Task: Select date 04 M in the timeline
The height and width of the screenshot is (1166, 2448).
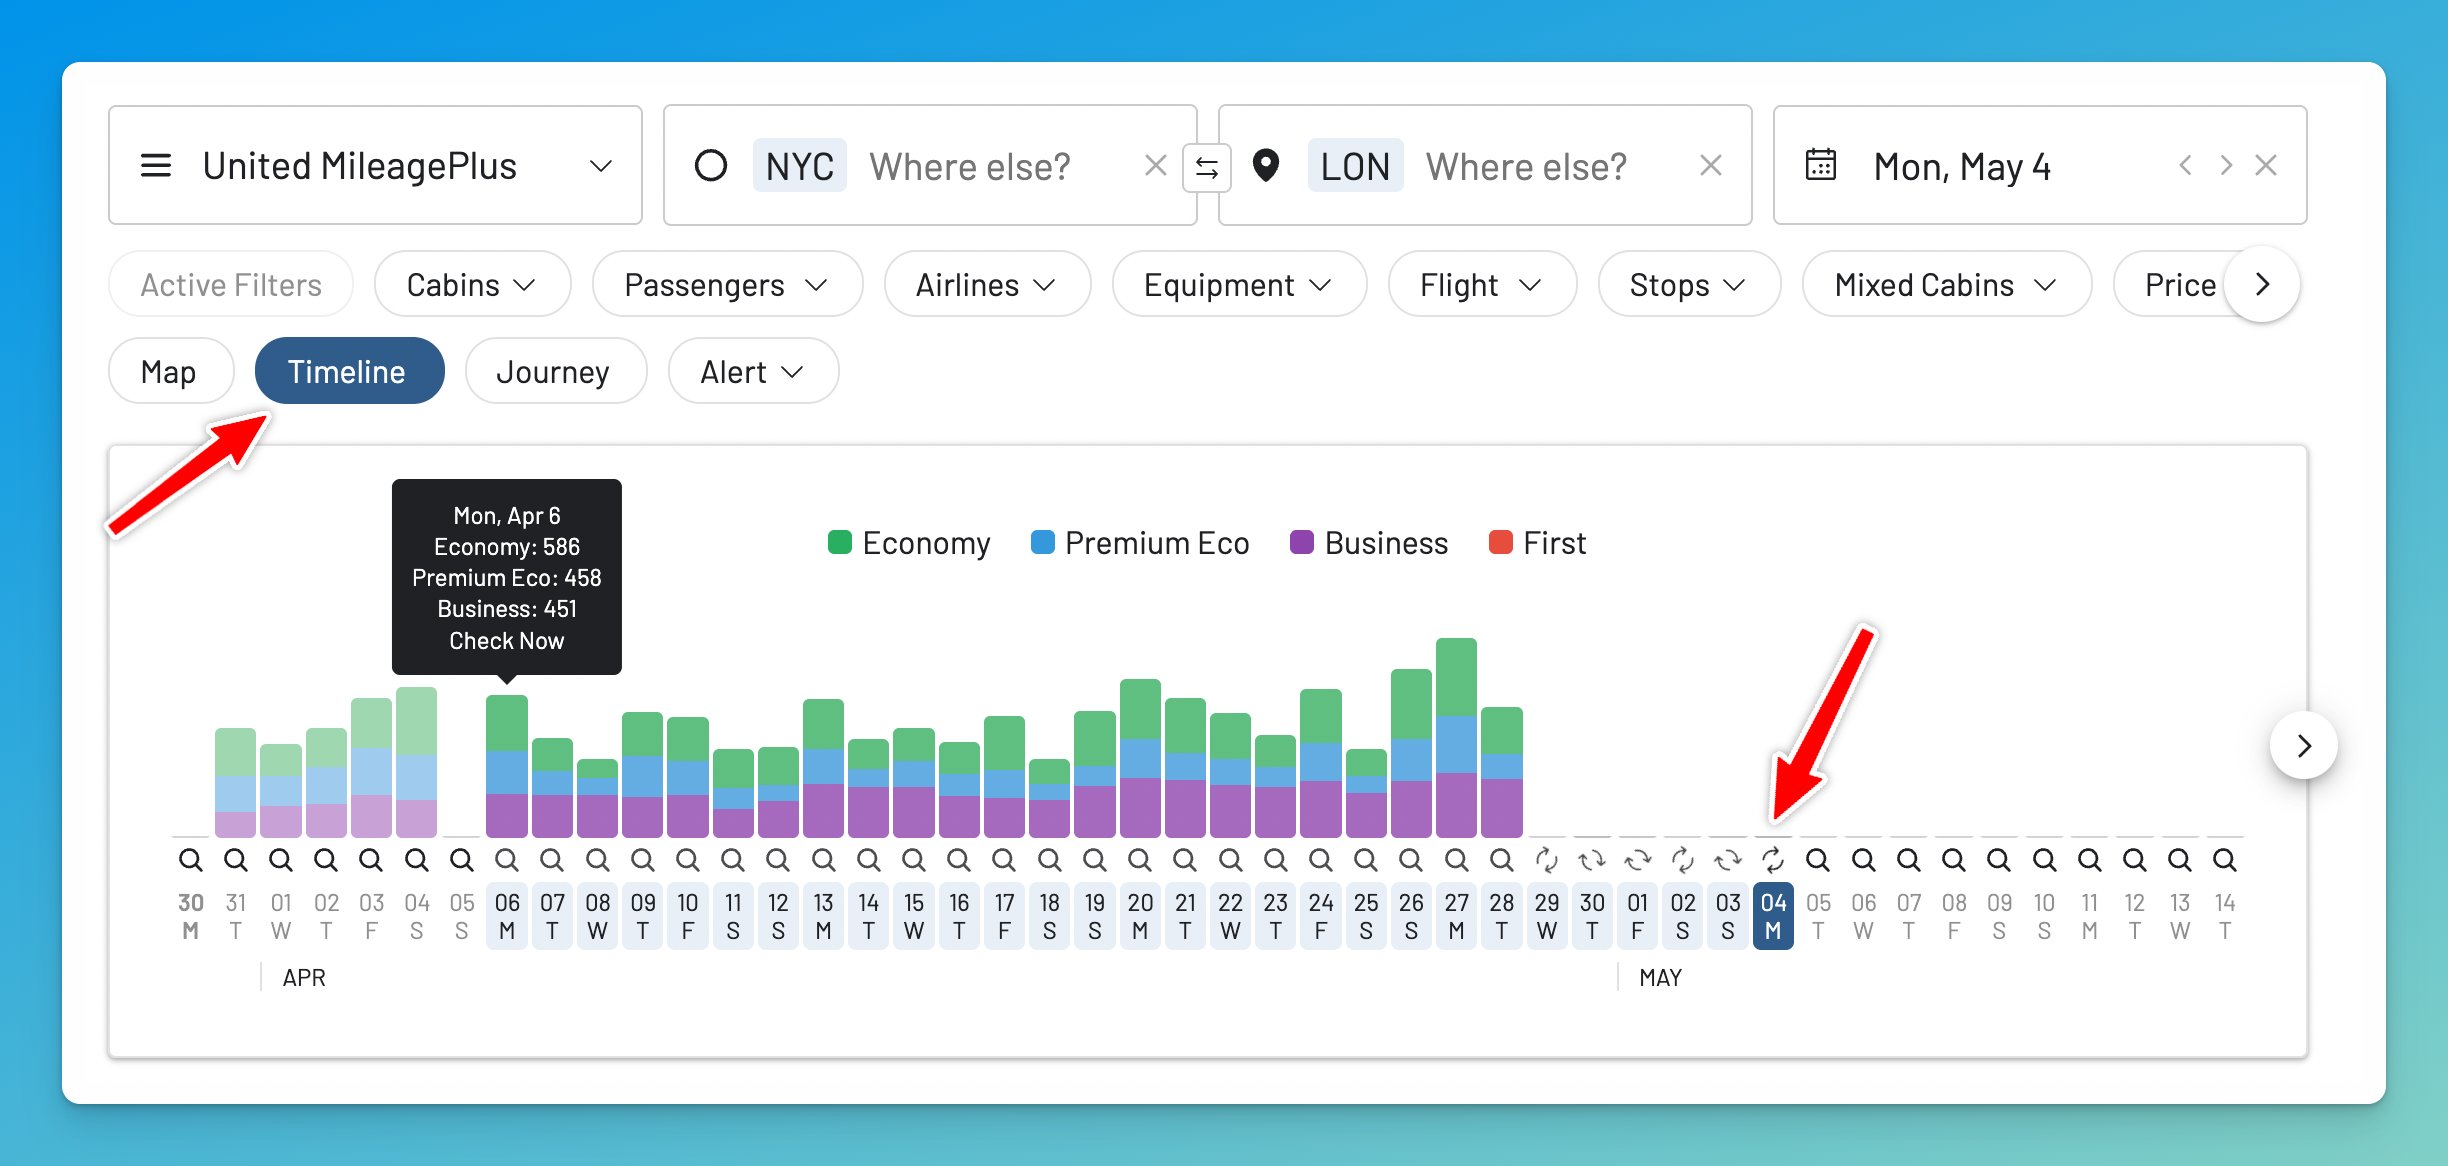Action: pyautogui.click(x=1773, y=915)
